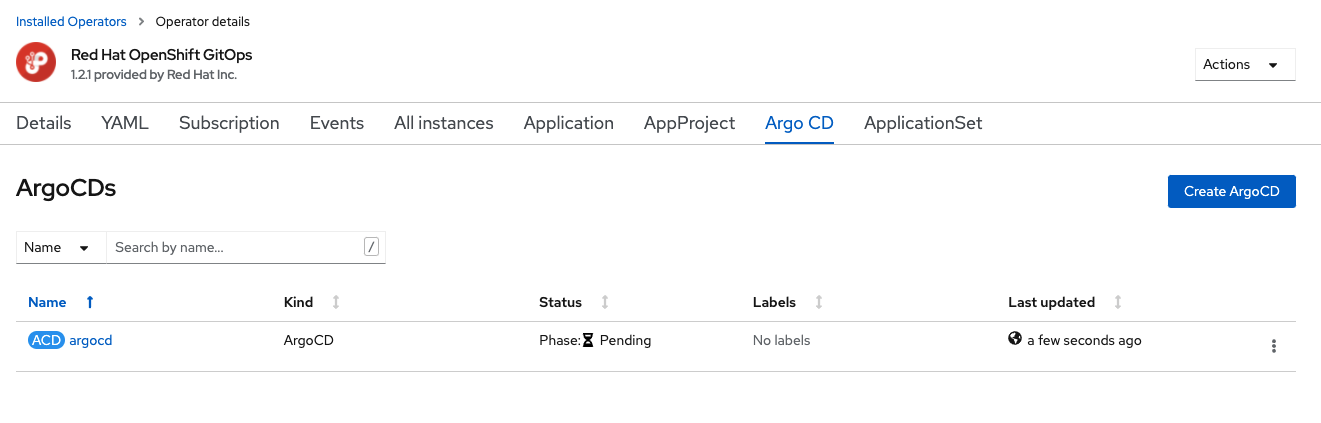
Task: Expand the Name filter dropdown
Action: coord(60,247)
